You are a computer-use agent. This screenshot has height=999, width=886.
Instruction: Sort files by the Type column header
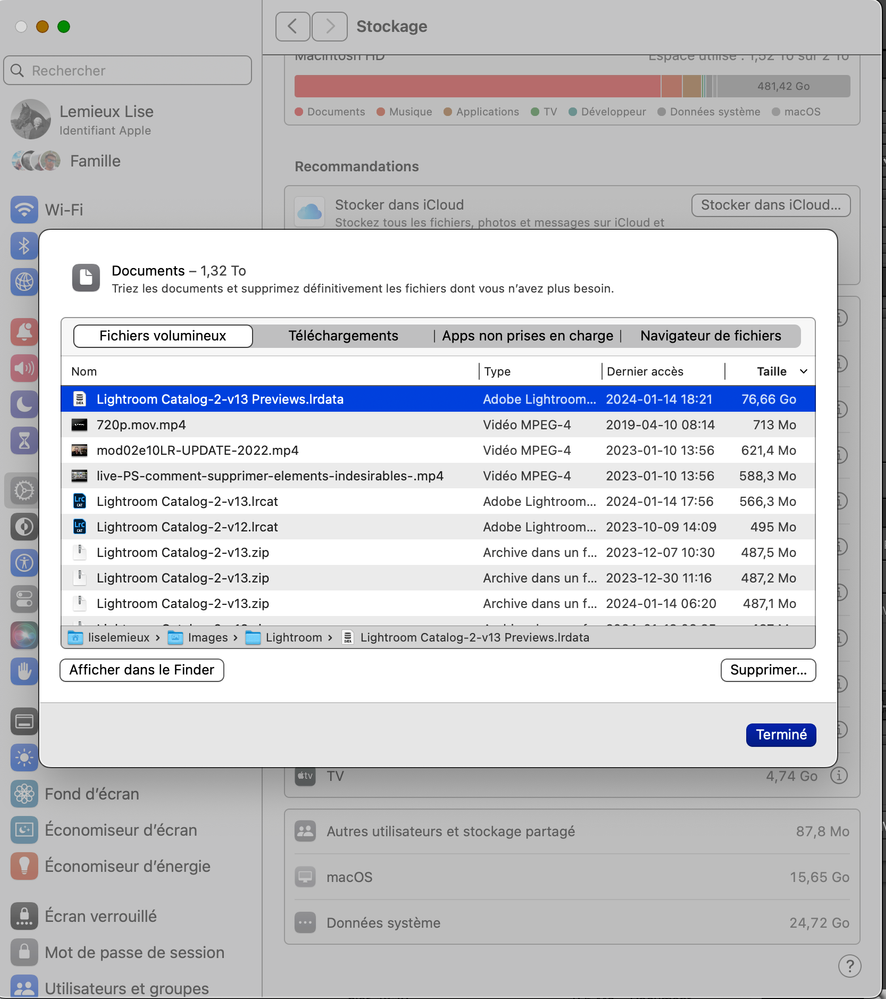[x=497, y=371]
